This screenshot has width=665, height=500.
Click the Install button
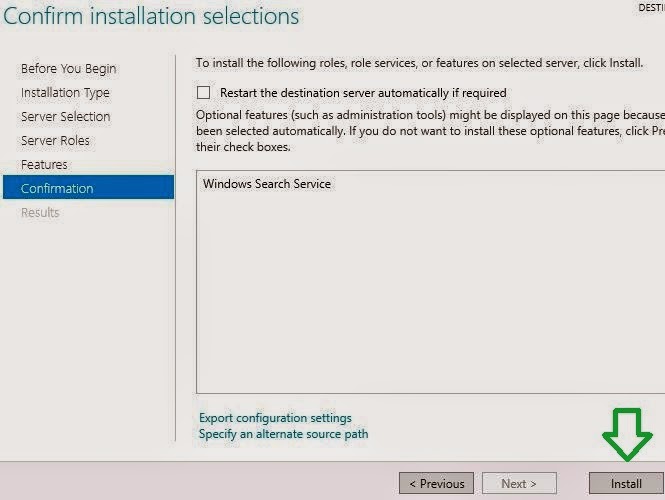[x=626, y=483]
